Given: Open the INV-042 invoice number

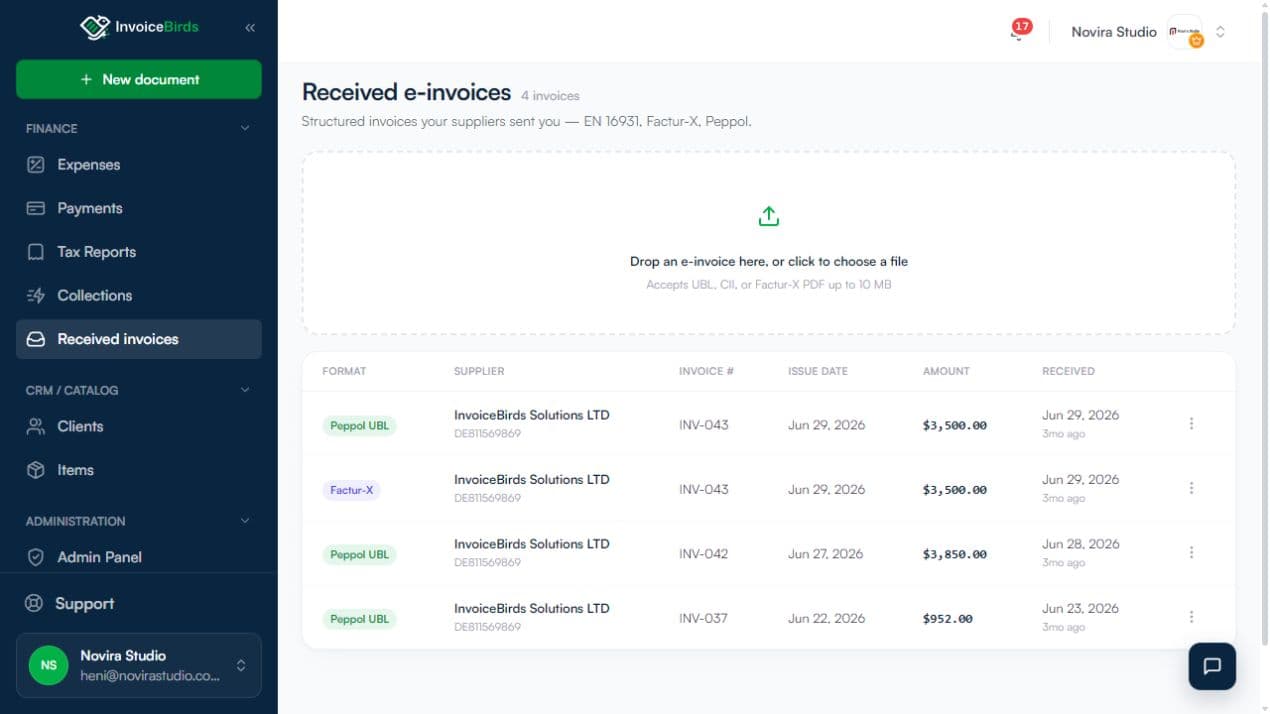Looking at the screenshot, I should 704,554.
